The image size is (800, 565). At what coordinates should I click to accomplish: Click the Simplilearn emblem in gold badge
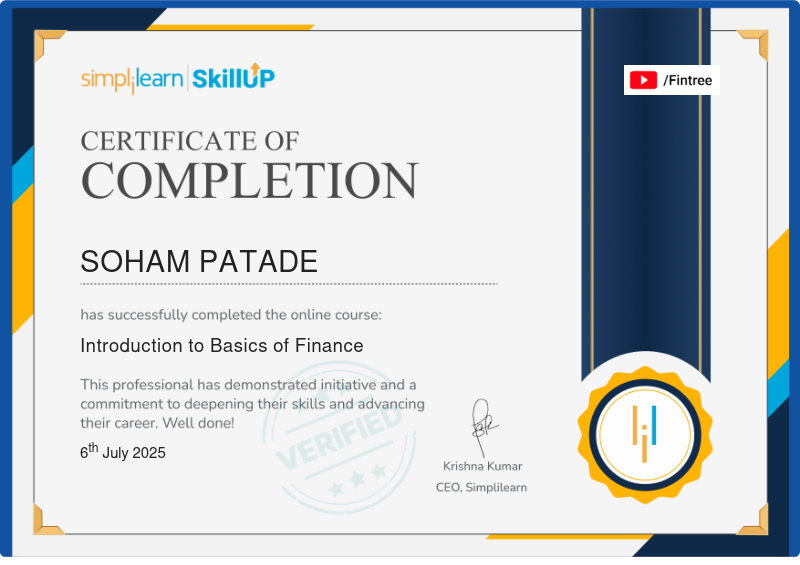pos(644,434)
